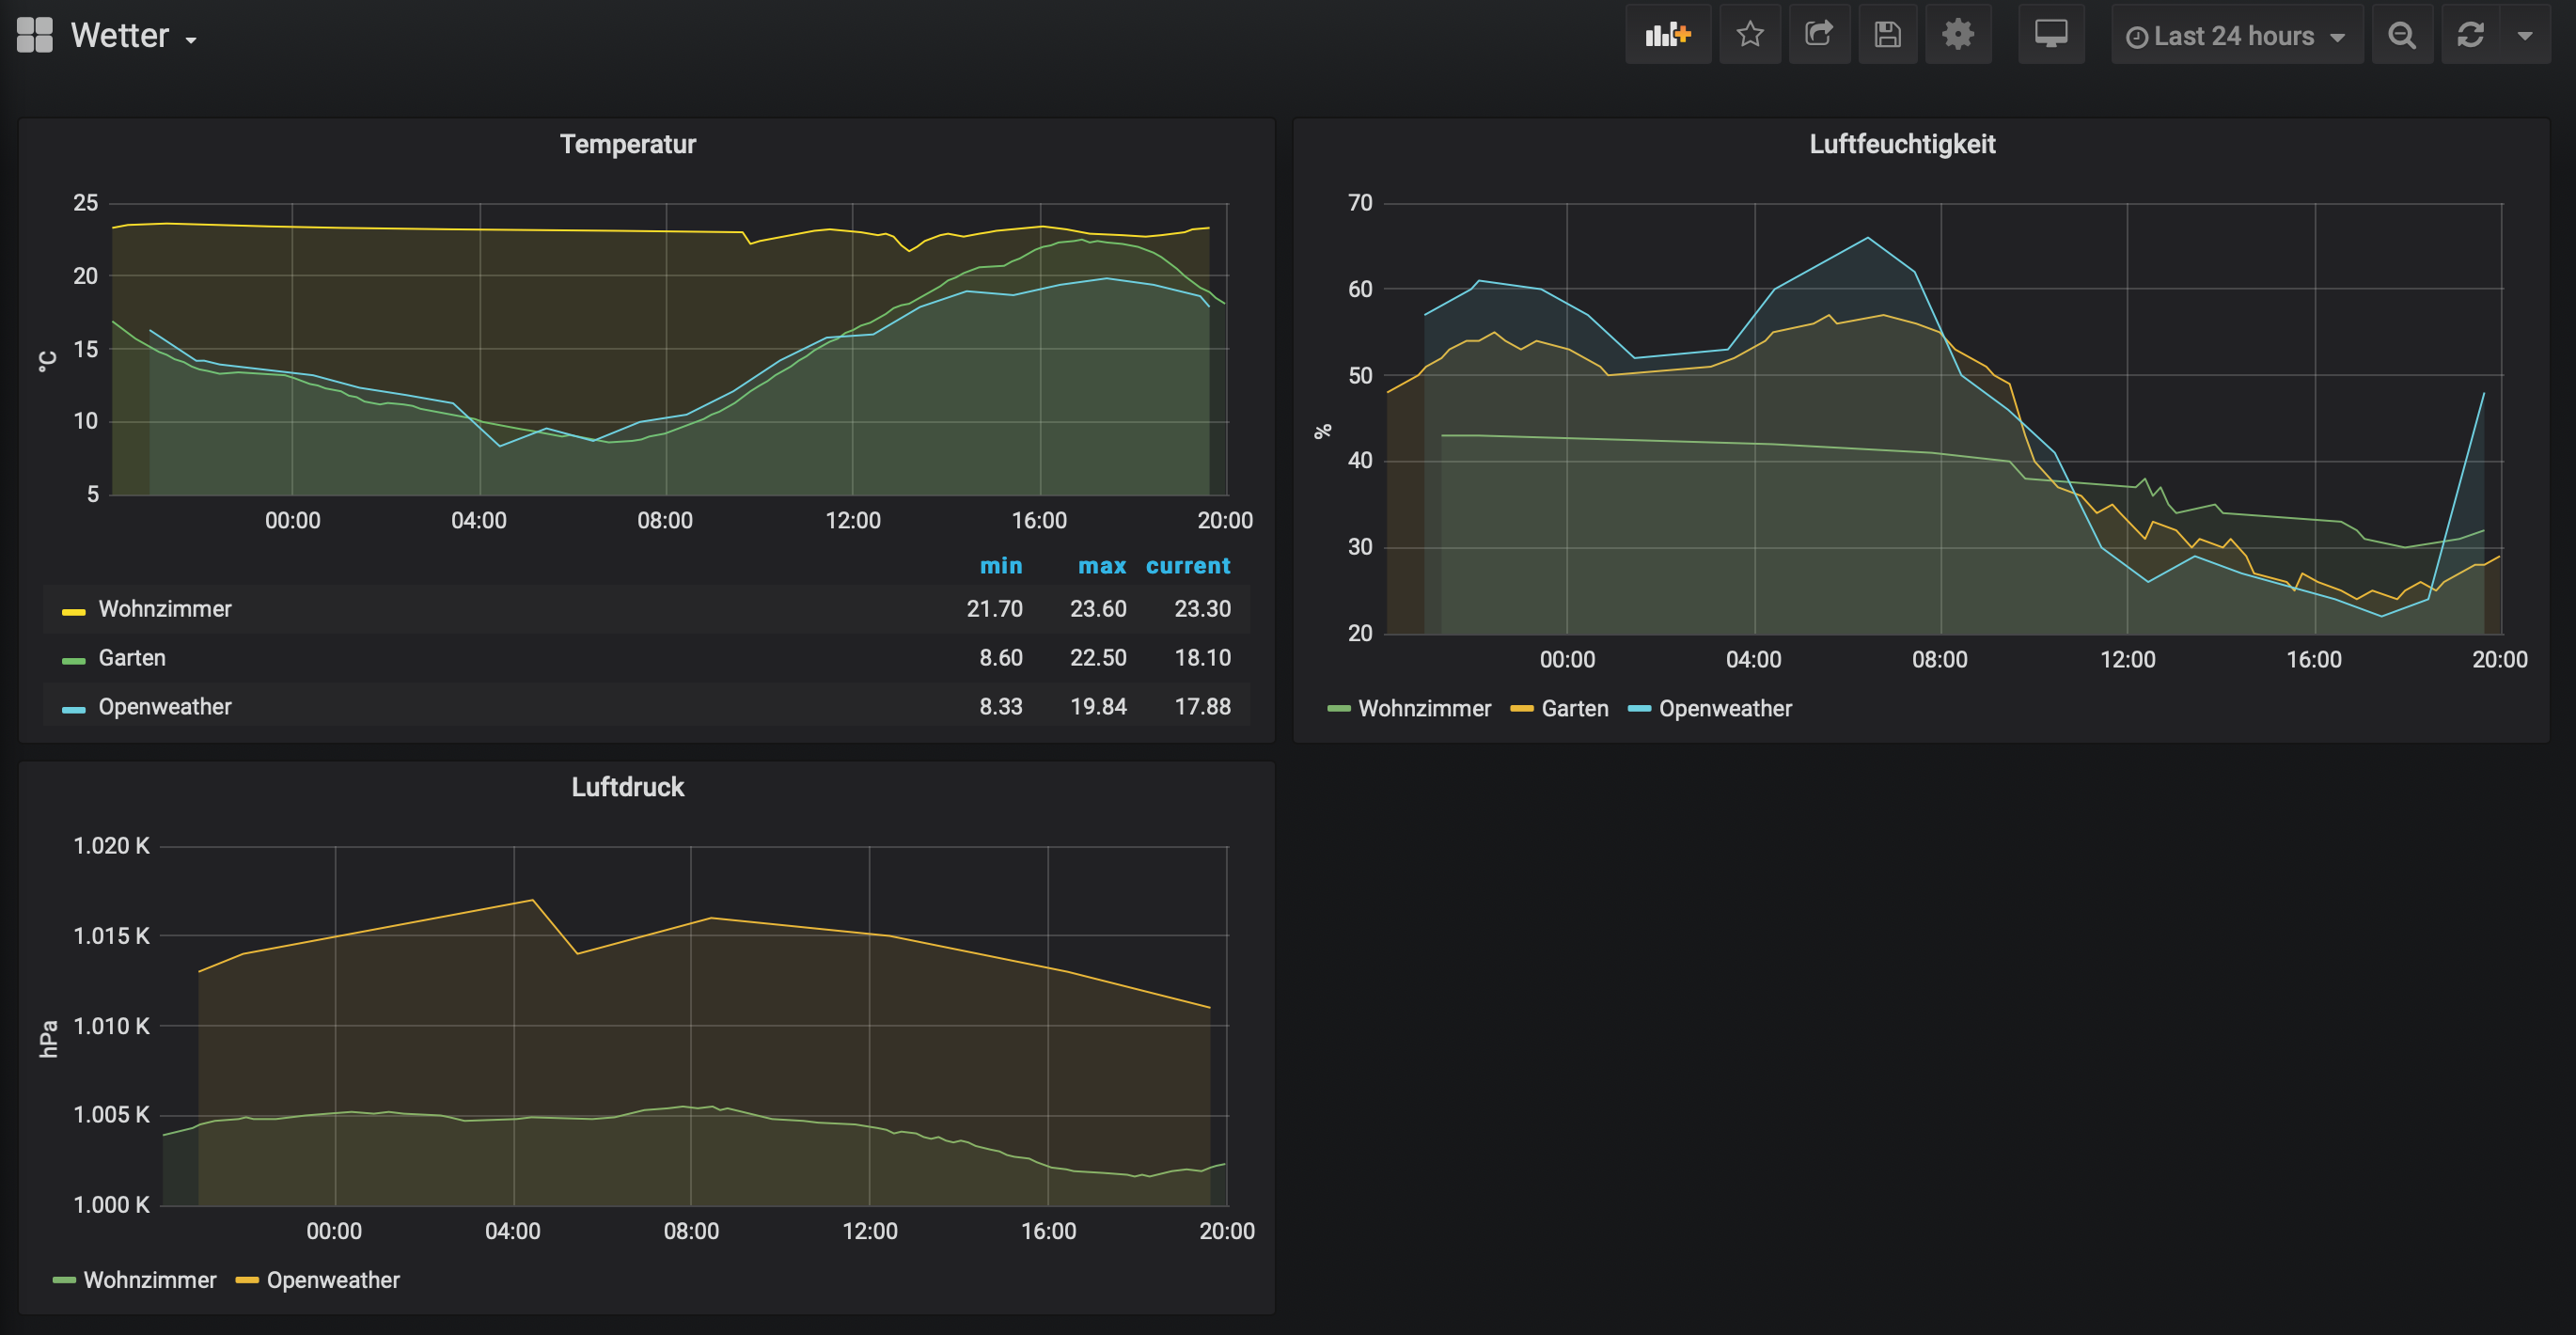Open dashboard settings gear icon
2576x1335 pixels.
1957,35
